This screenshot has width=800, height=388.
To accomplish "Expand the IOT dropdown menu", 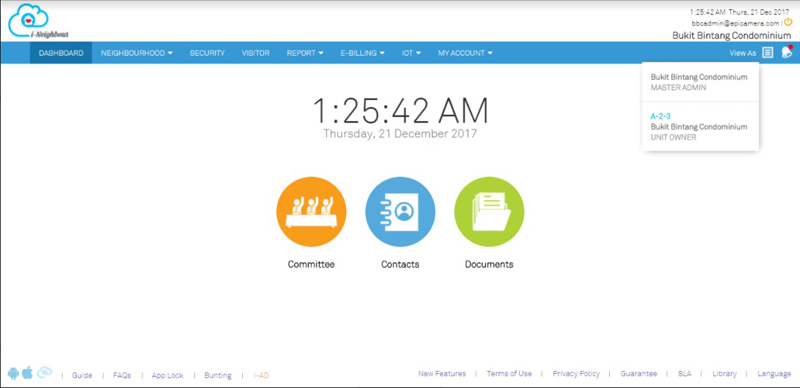I will coord(411,53).
